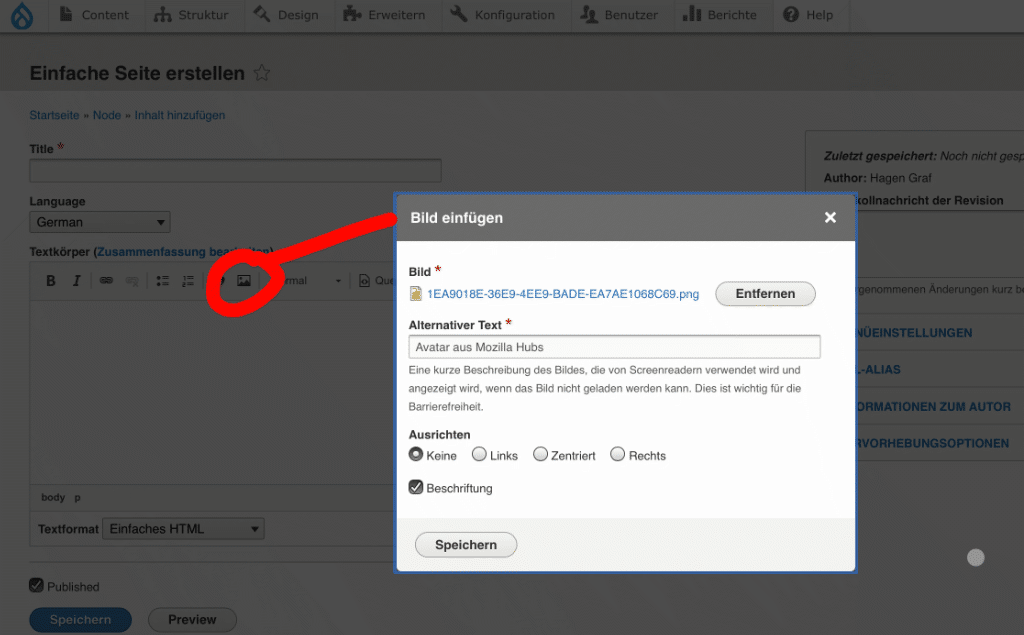Open the Design admin menu
Image resolution: width=1024 pixels, height=635 pixels.
point(286,15)
